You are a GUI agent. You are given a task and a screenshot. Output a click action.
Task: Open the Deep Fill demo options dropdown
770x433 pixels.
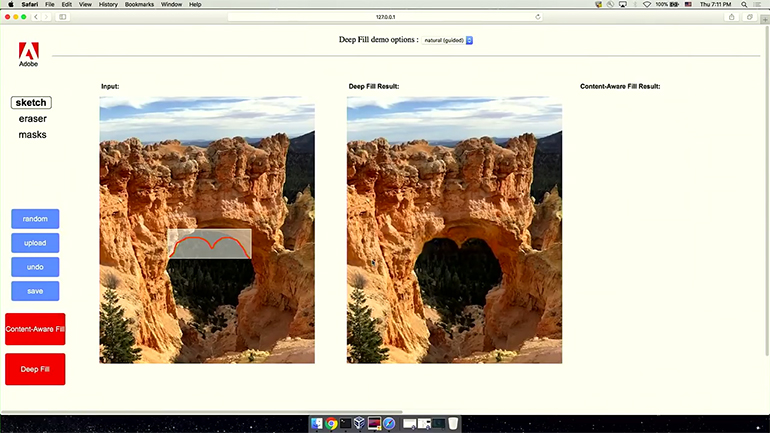pos(448,40)
